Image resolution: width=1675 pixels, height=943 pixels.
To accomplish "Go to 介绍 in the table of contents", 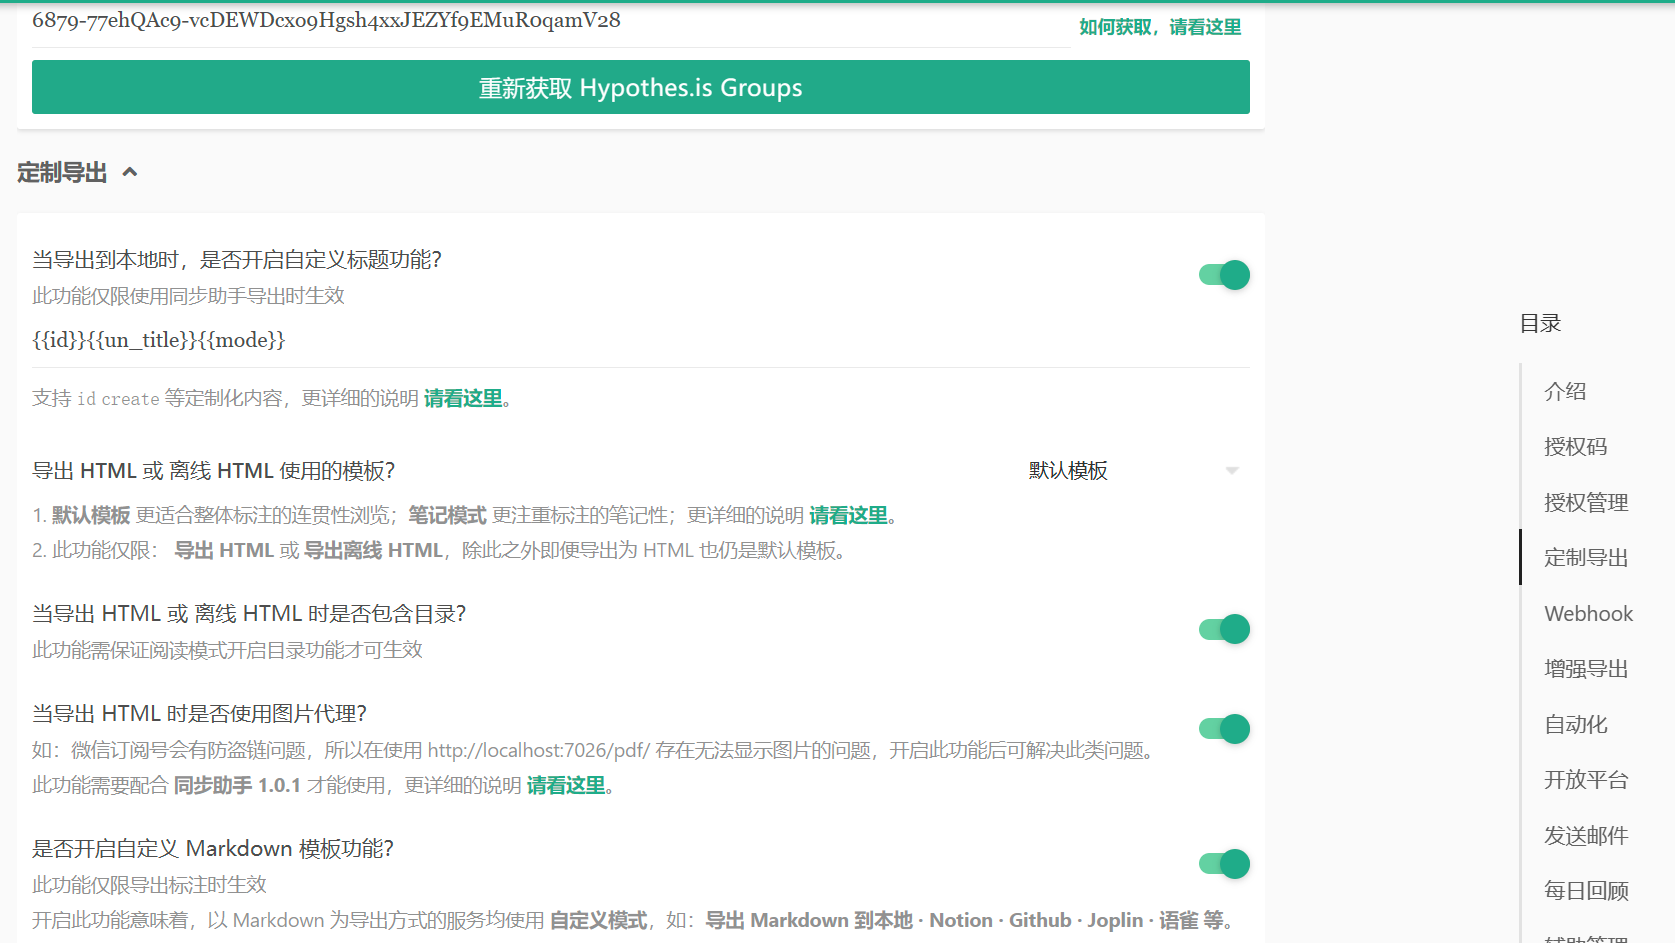I will [x=1565, y=391].
